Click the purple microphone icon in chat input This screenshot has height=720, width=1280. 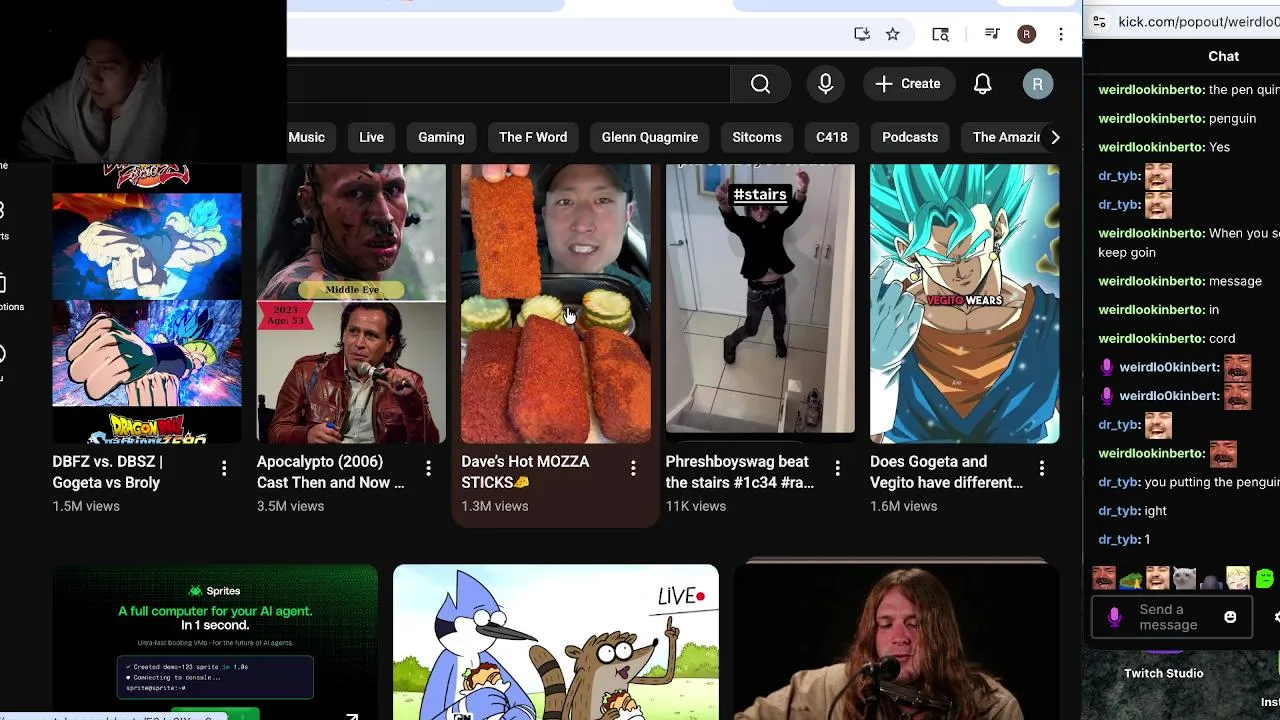[1114, 618]
